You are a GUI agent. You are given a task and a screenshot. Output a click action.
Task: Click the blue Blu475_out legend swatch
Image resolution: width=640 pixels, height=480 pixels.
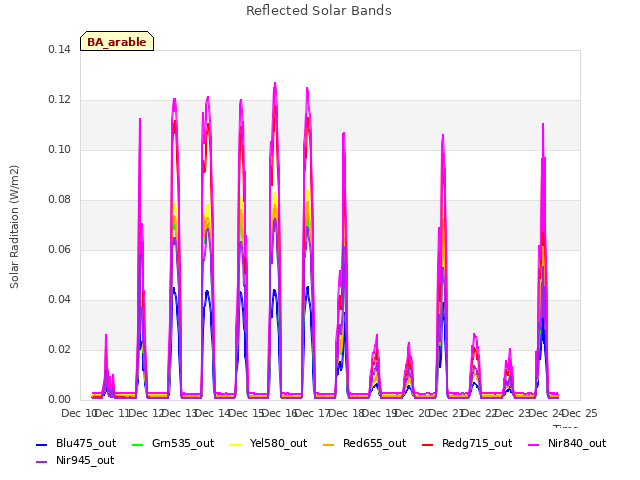tap(42, 444)
